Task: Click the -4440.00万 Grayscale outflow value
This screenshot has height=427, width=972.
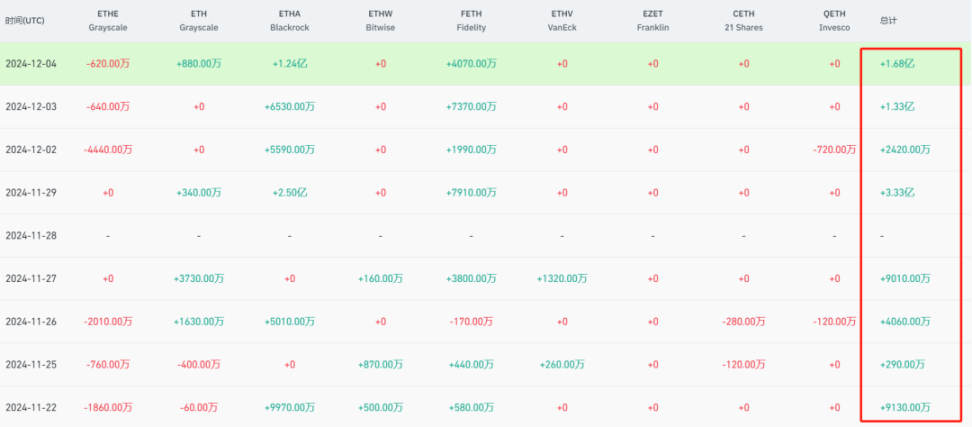Action: [x=109, y=149]
